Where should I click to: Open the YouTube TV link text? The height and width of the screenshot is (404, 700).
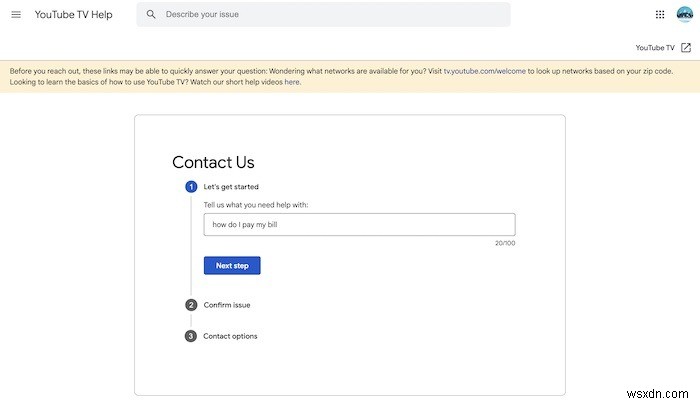[656, 48]
